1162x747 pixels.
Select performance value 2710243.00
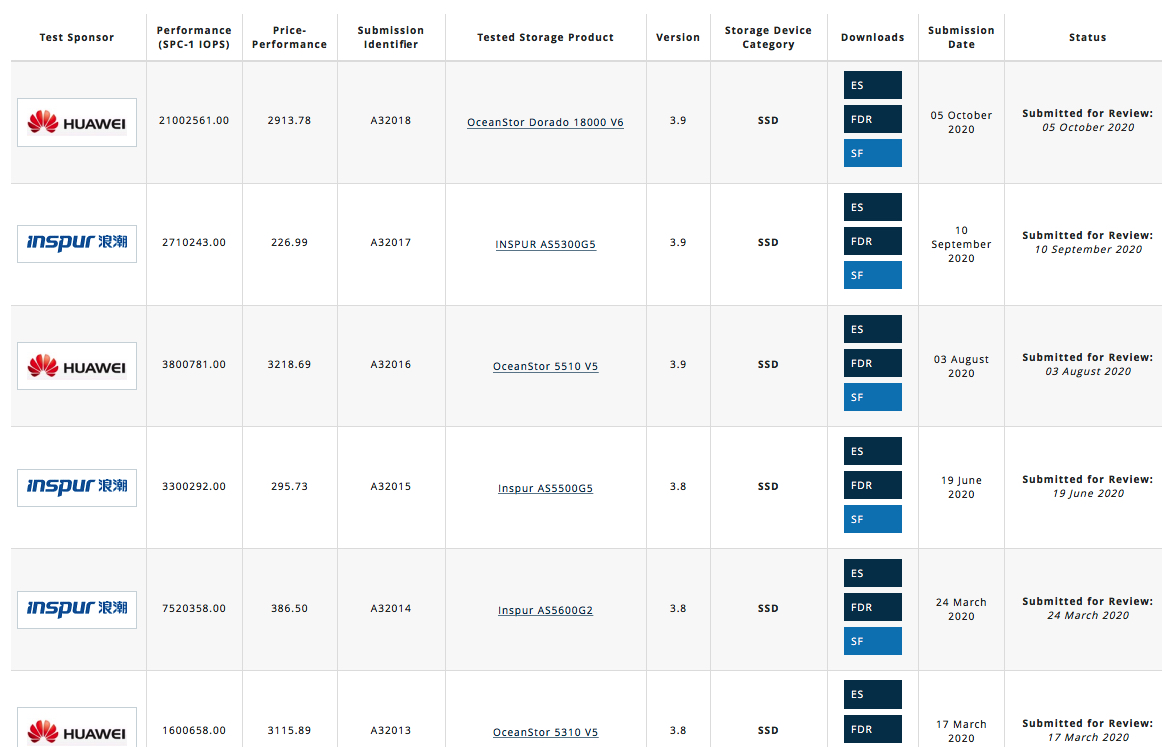click(194, 242)
